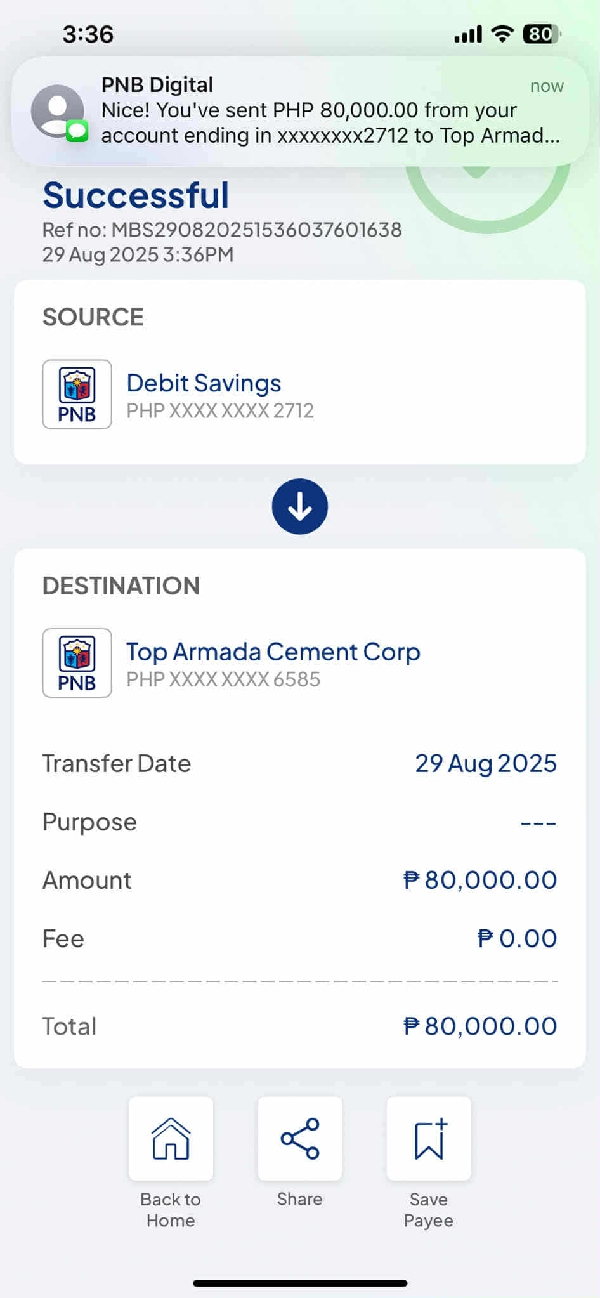The width and height of the screenshot is (600, 1298).
Task: Tap the Back to Home house icon
Action: pyautogui.click(x=170, y=1139)
